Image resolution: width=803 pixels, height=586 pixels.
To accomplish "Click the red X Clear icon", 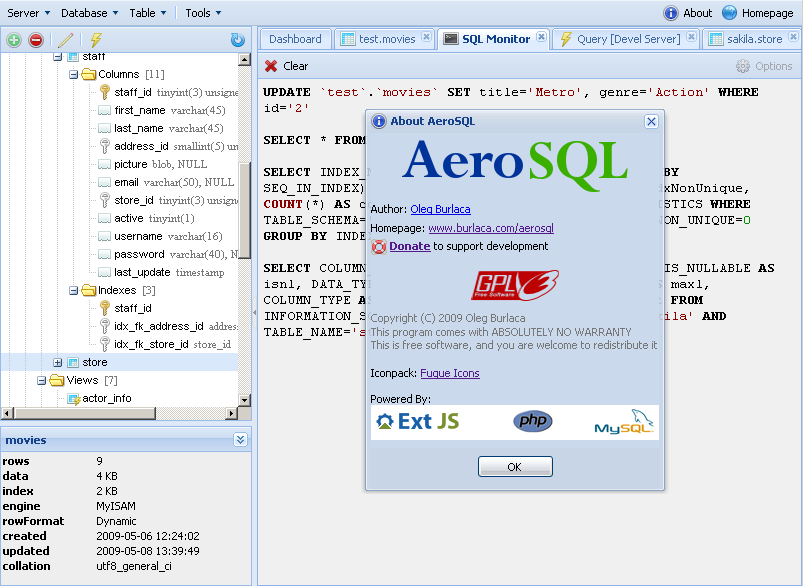I will [x=270, y=66].
